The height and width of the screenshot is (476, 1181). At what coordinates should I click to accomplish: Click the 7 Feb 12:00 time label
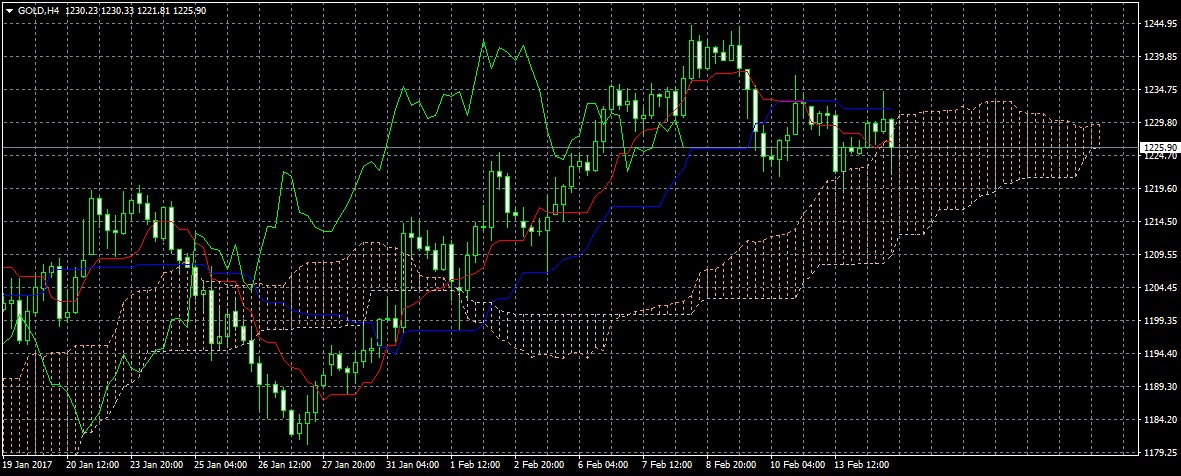667,465
